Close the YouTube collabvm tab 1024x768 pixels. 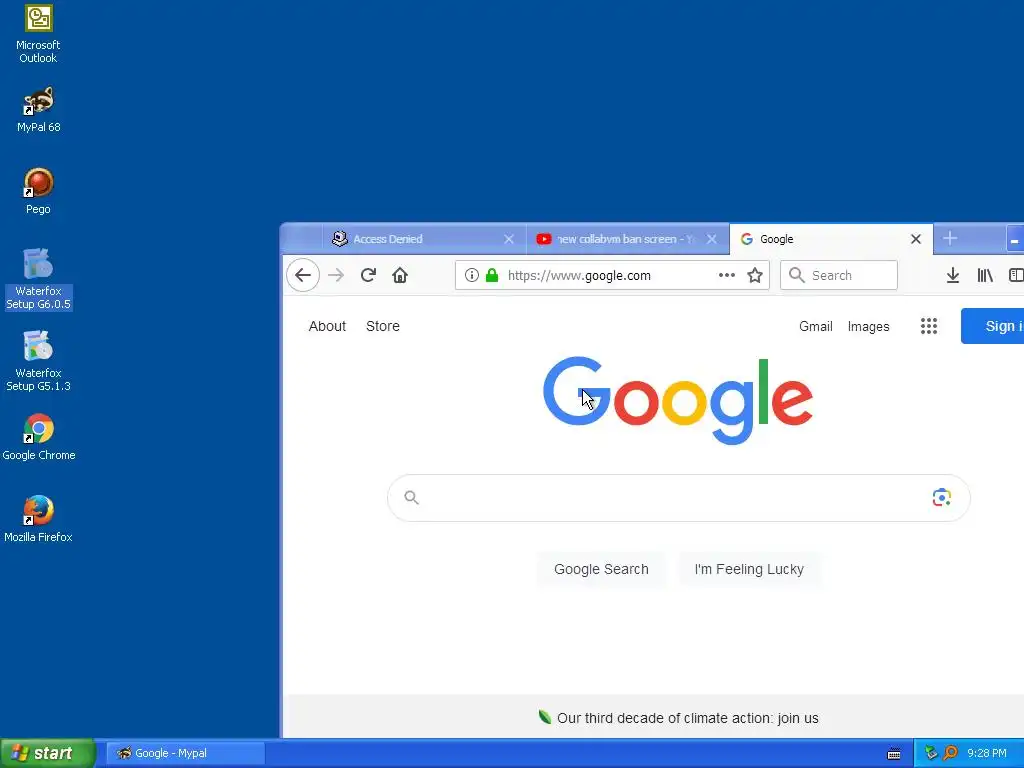coord(712,239)
